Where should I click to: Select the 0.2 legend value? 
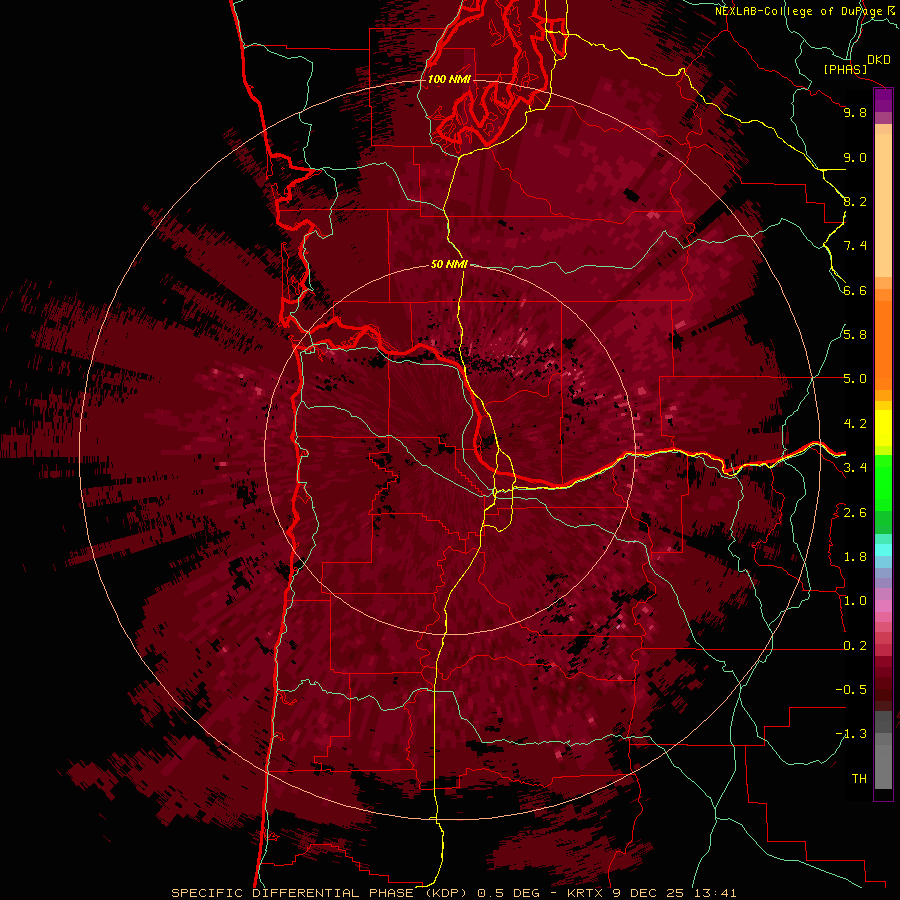(x=855, y=646)
